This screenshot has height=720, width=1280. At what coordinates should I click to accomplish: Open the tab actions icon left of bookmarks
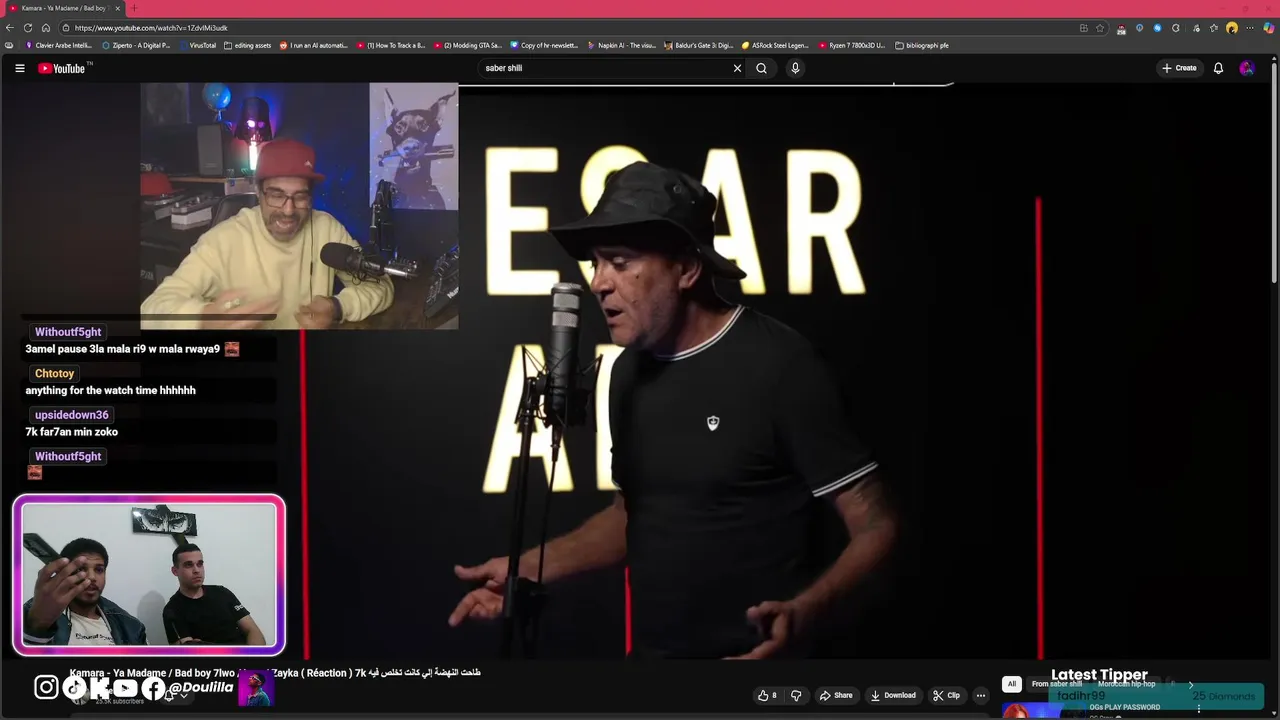click(x=9, y=45)
